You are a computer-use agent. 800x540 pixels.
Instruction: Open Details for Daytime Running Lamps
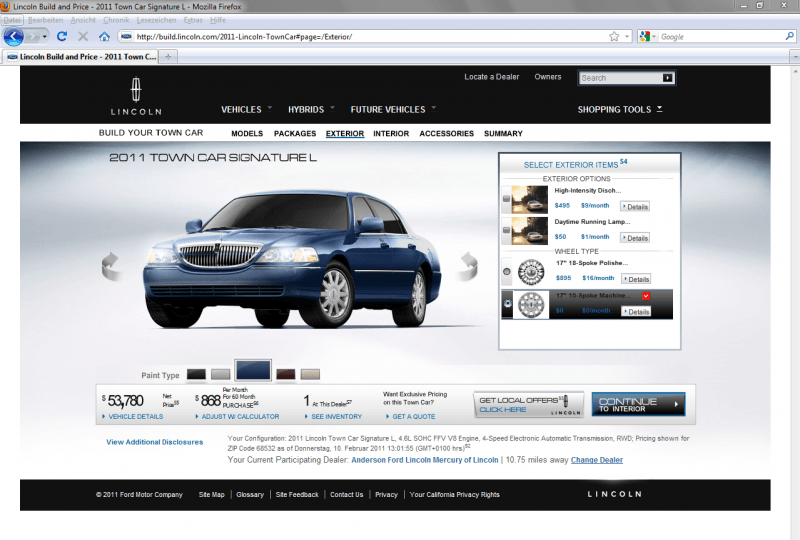click(635, 238)
